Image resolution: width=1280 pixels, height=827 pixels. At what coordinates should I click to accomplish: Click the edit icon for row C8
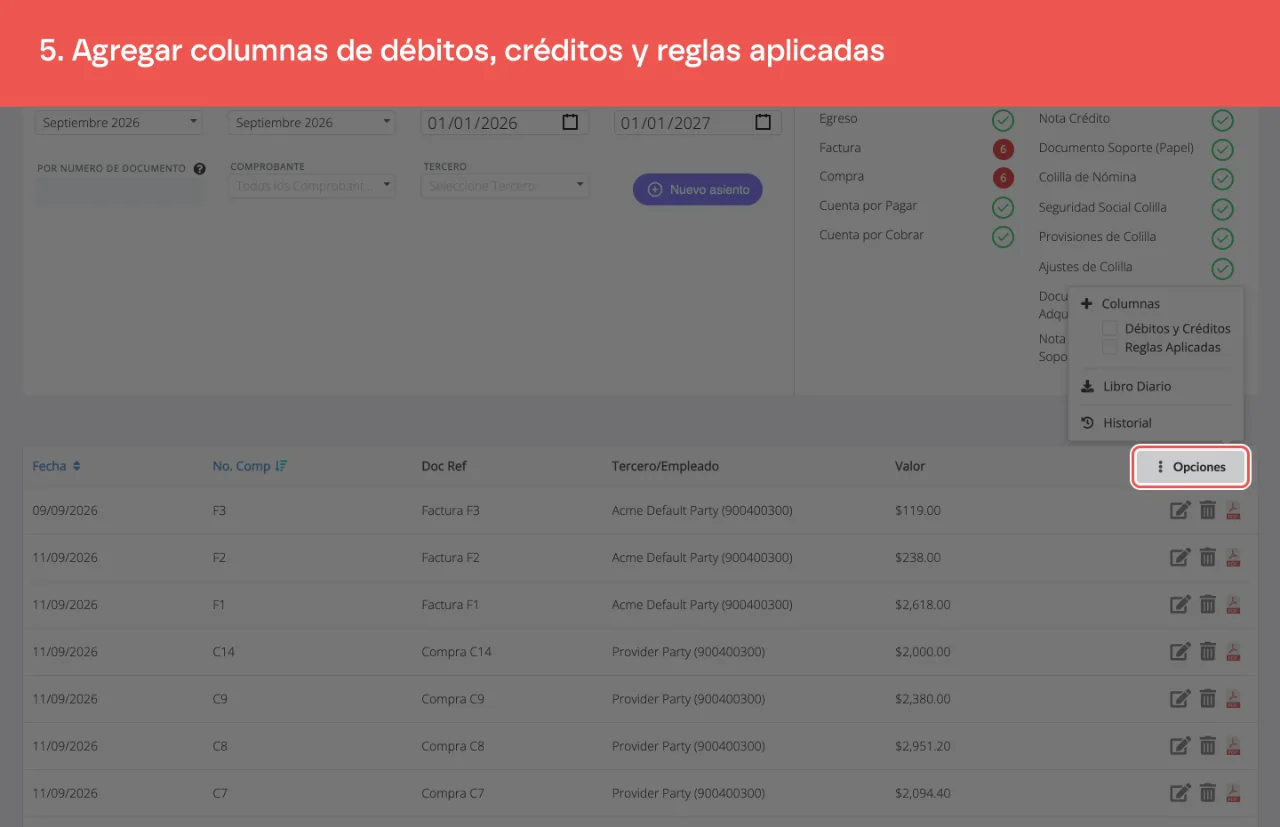tap(1180, 745)
